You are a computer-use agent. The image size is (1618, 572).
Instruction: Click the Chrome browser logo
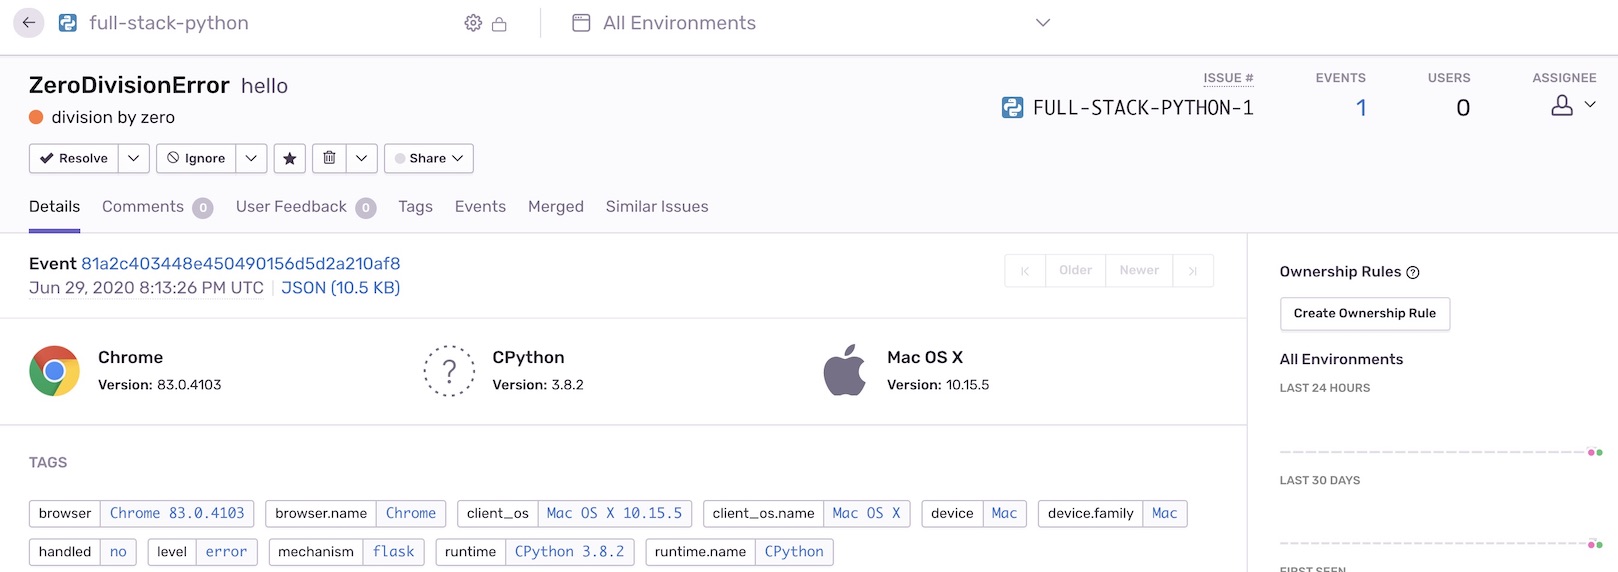55,371
